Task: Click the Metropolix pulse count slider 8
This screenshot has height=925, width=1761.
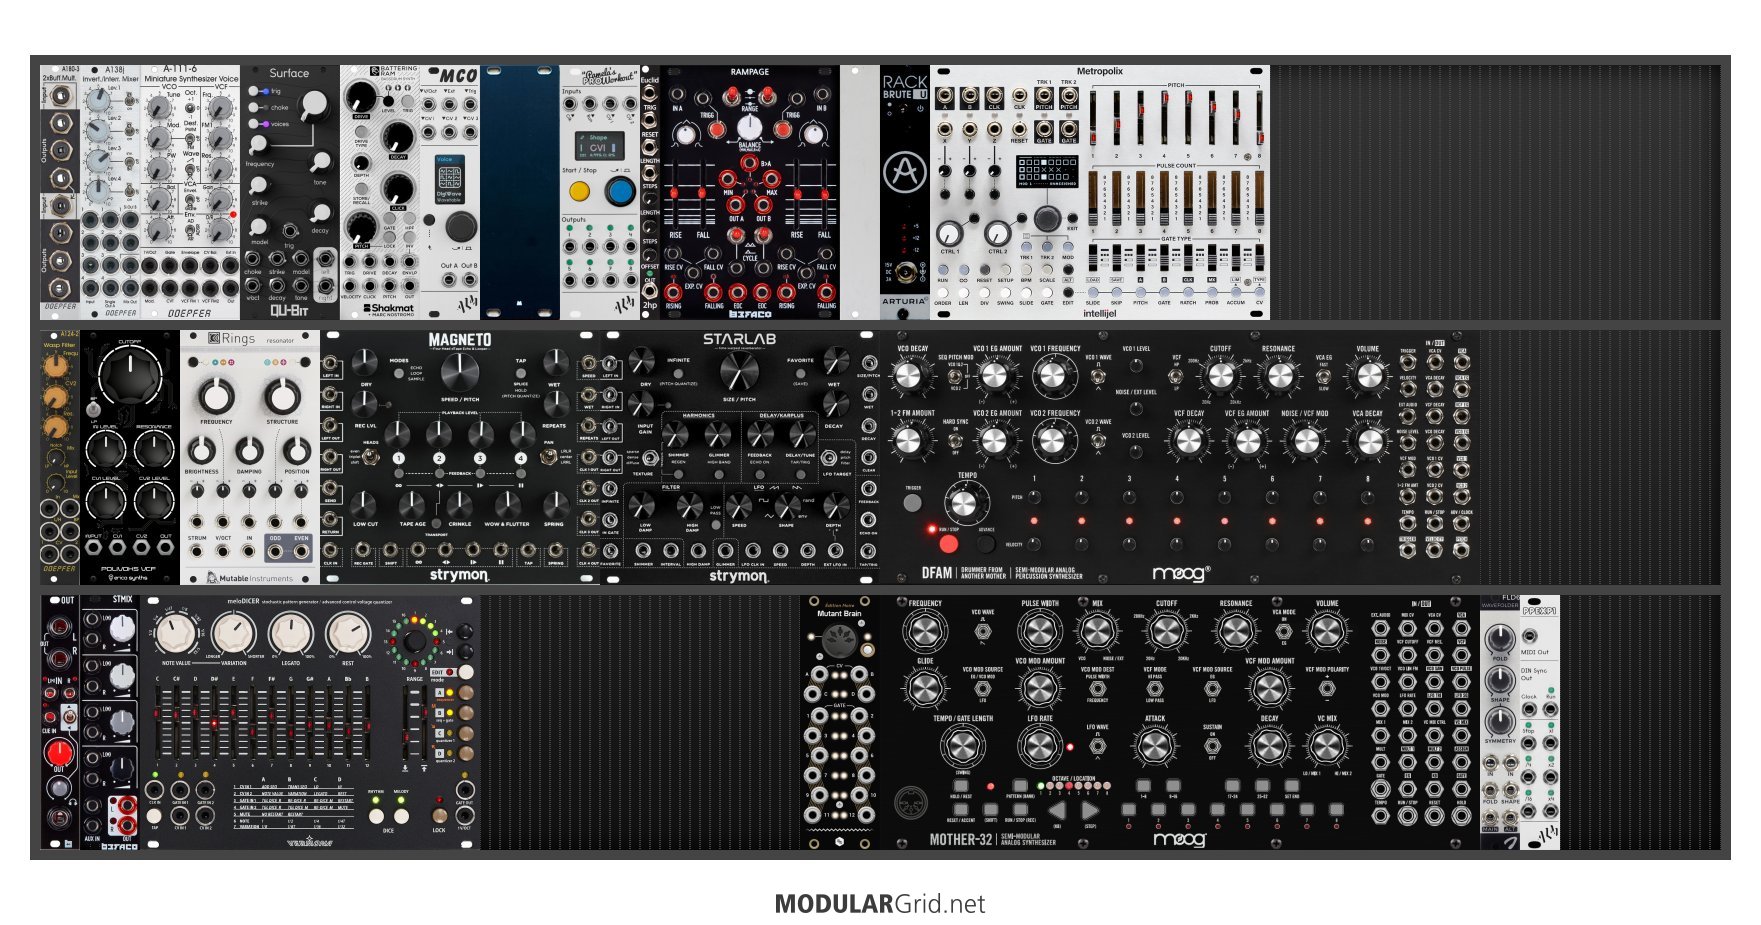Action: point(1259,196)
